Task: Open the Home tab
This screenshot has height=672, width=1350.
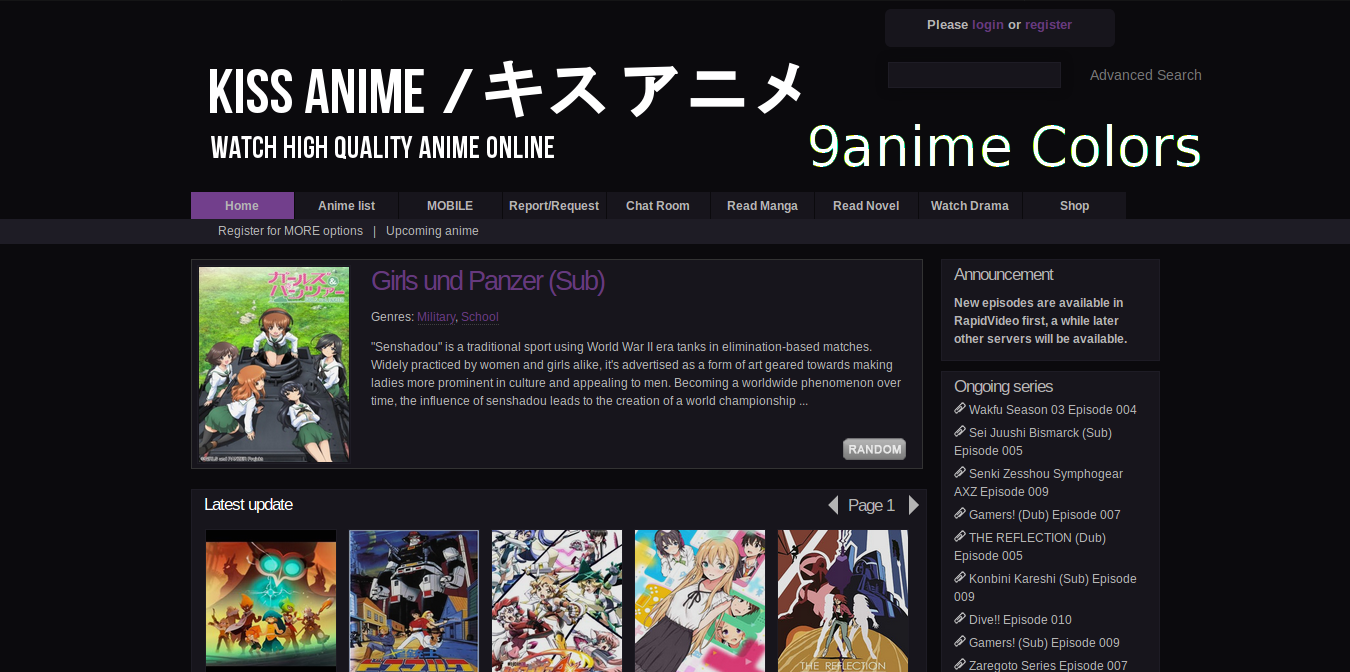Action: 242,205
